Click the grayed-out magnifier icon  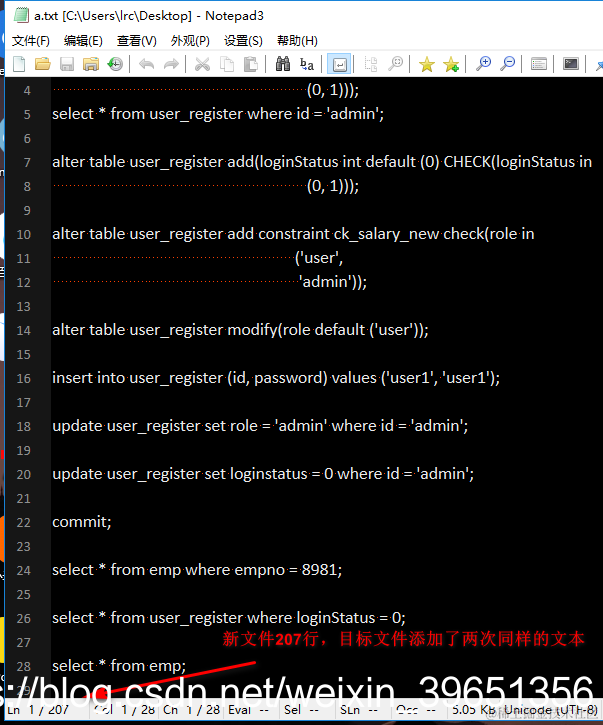395,64
